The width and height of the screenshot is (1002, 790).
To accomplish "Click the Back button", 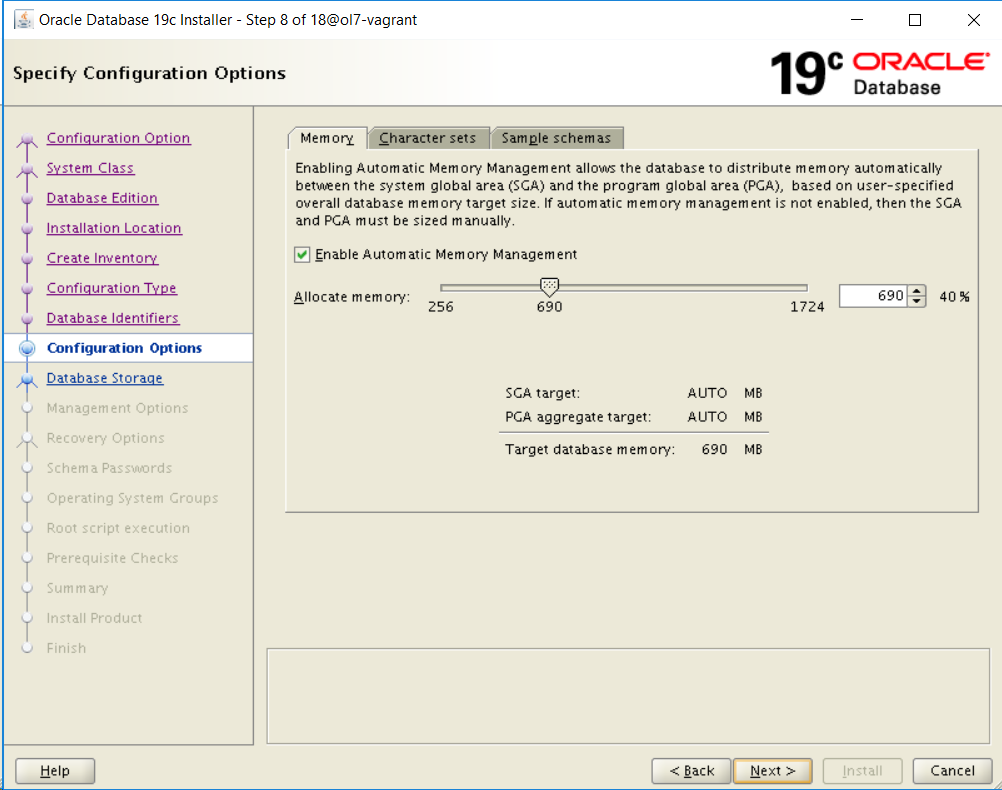I will click(691, 771).
